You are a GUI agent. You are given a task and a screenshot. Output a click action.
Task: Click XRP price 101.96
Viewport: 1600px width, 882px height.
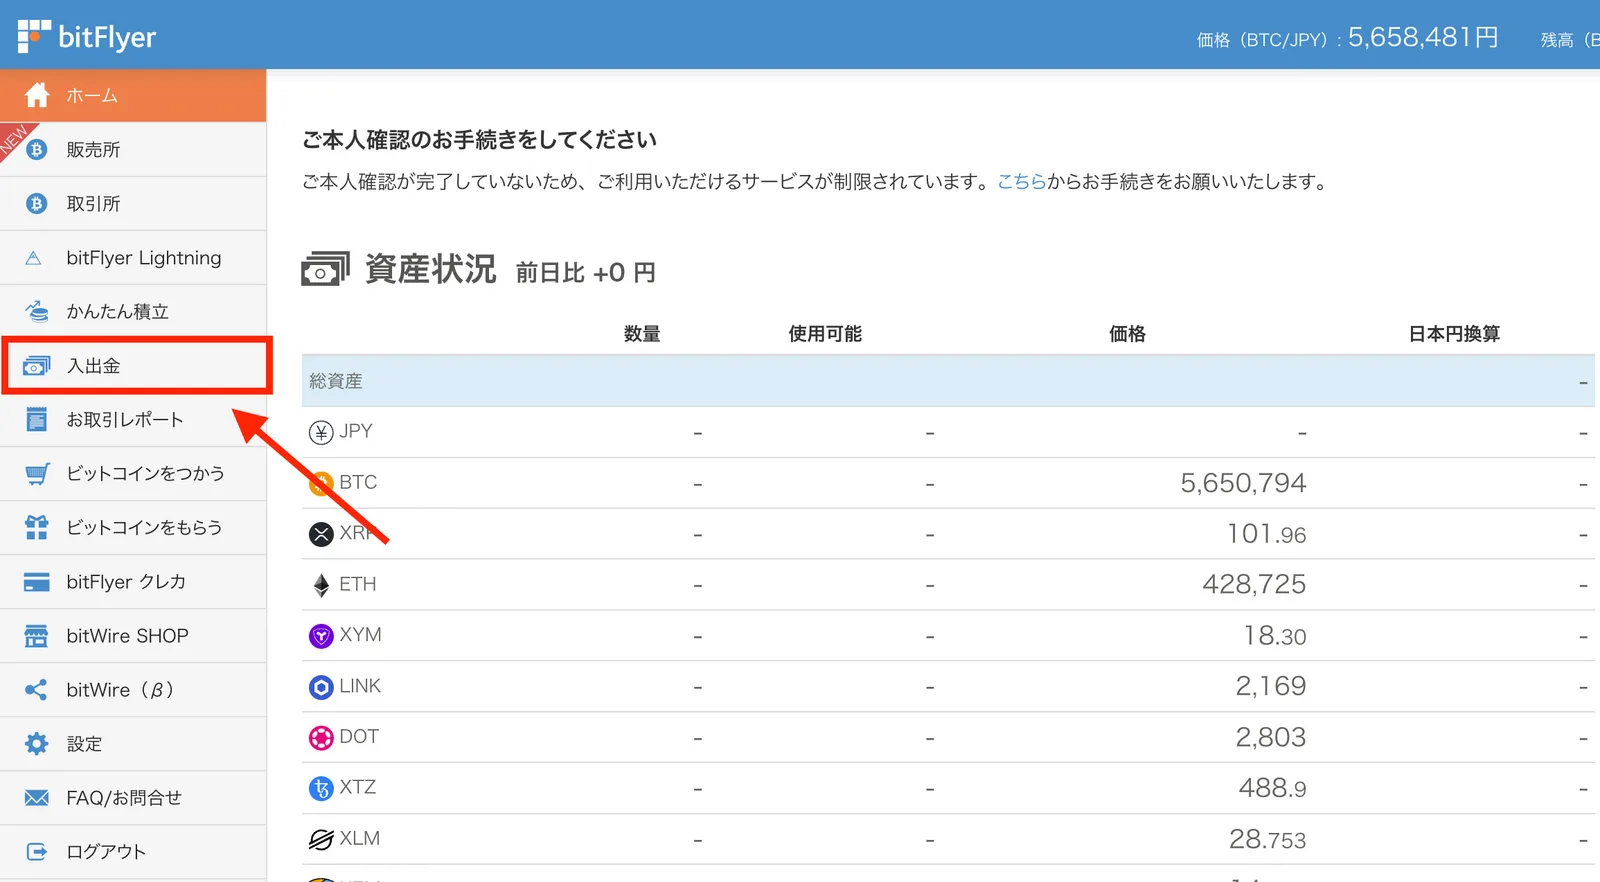pyautogui.click(x=1266, y=534)
